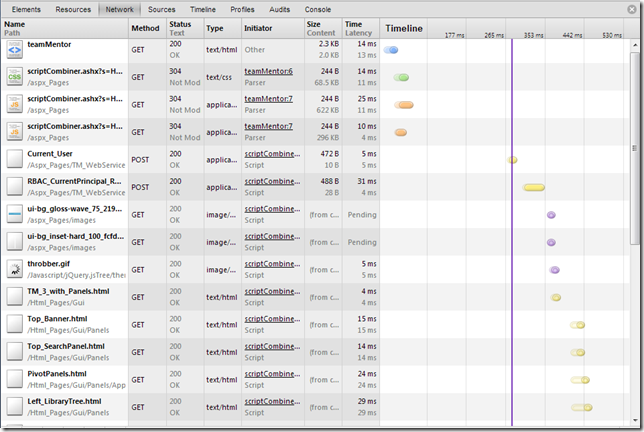644x432 pixels.
Task: Follow the teamMentor:7 initiator link in the fourth row
Action: [x=268, y=126]
